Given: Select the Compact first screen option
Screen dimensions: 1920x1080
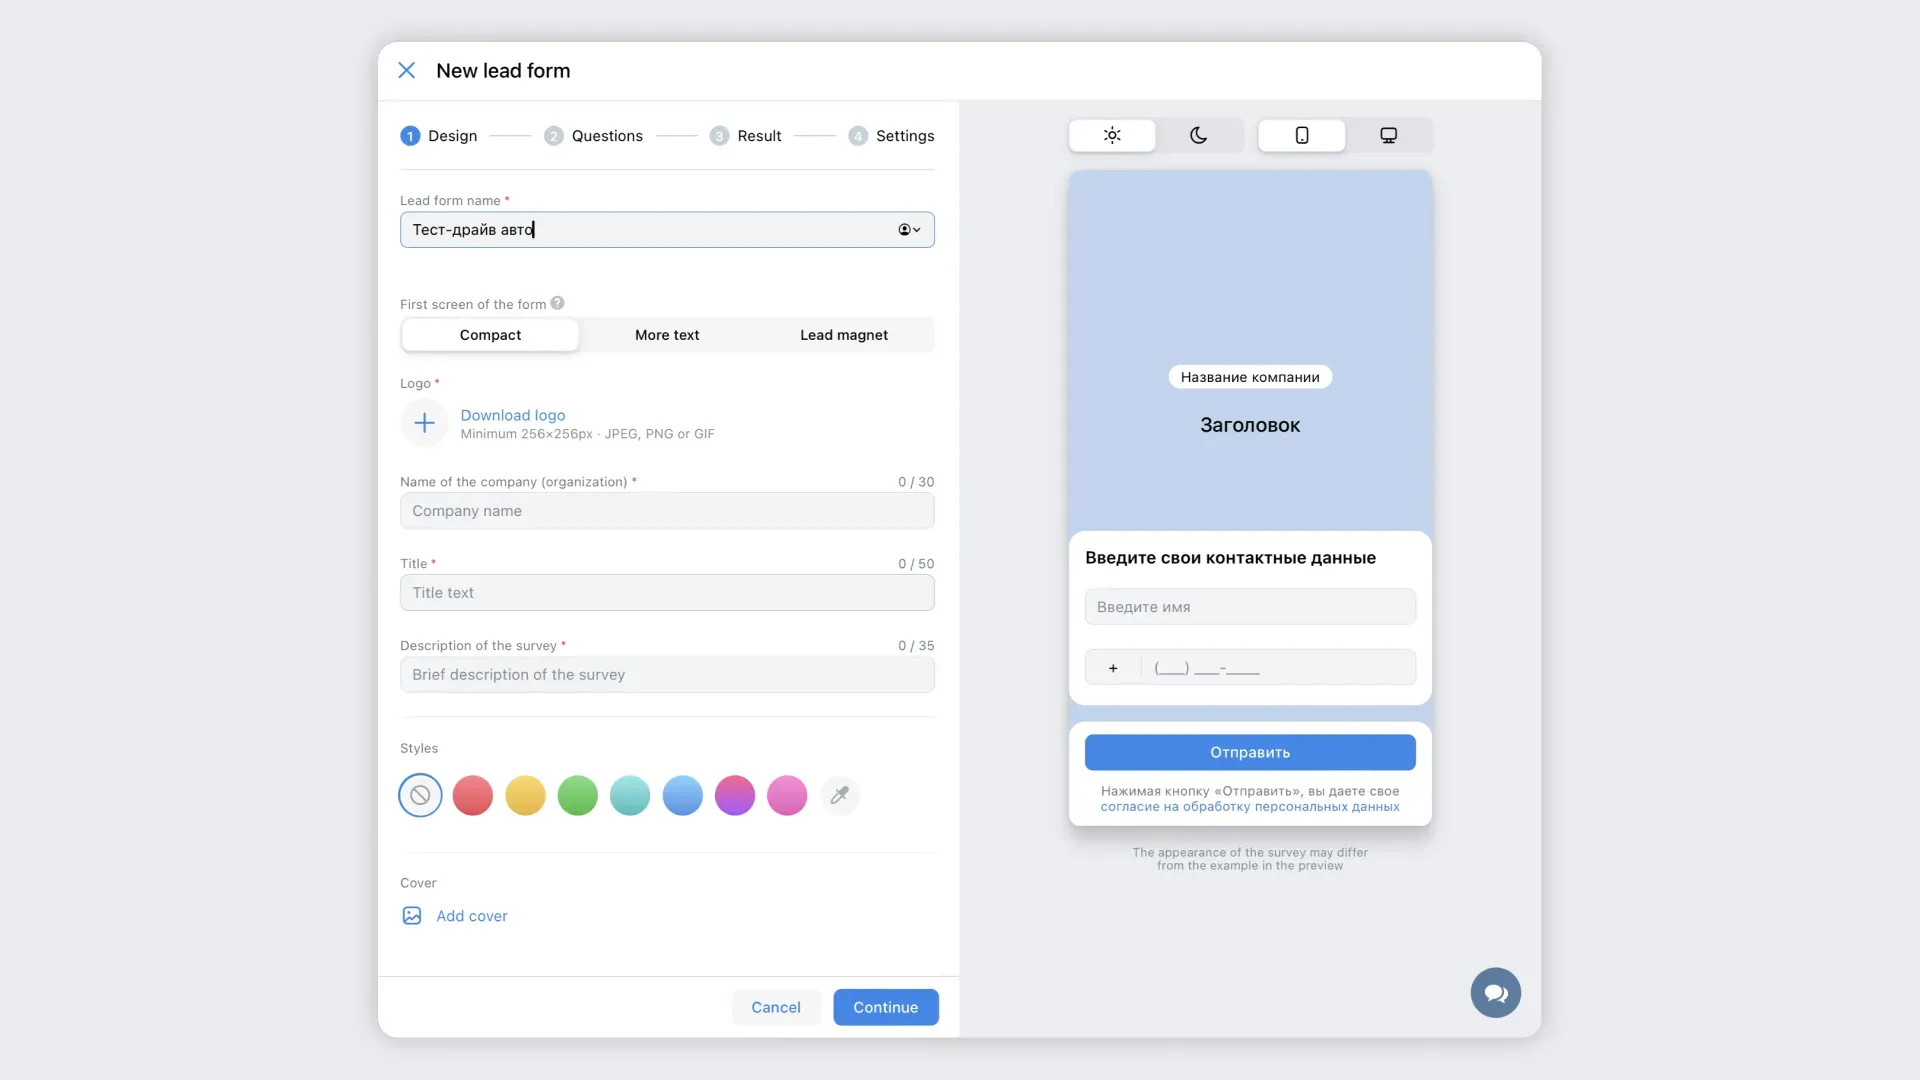Looking at the screenshot, I should coord(490,335).
